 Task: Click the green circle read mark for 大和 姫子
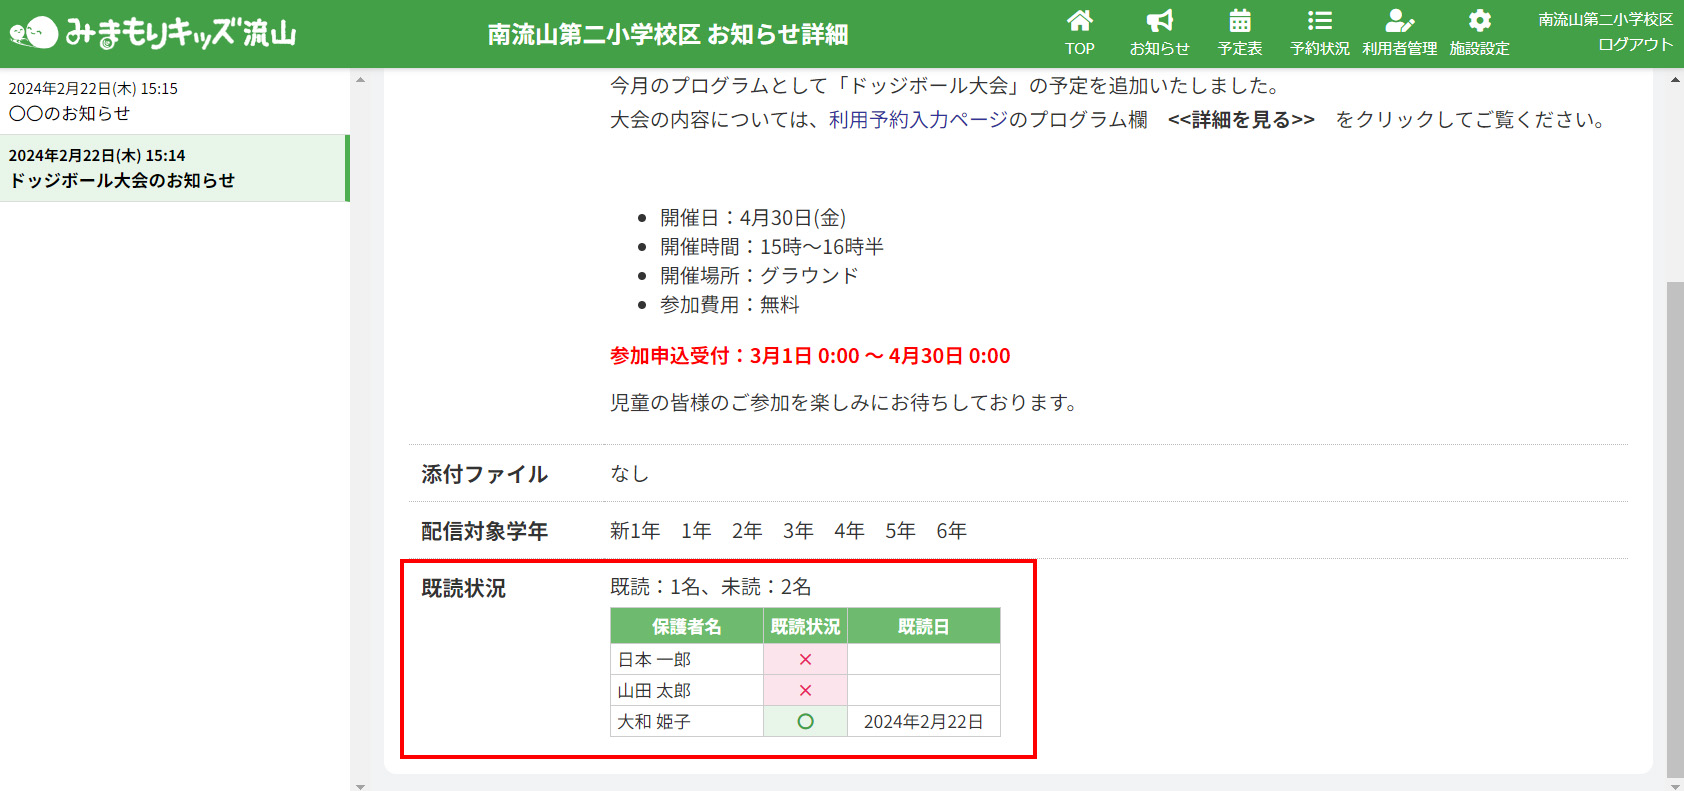click(x=805, y=721)
